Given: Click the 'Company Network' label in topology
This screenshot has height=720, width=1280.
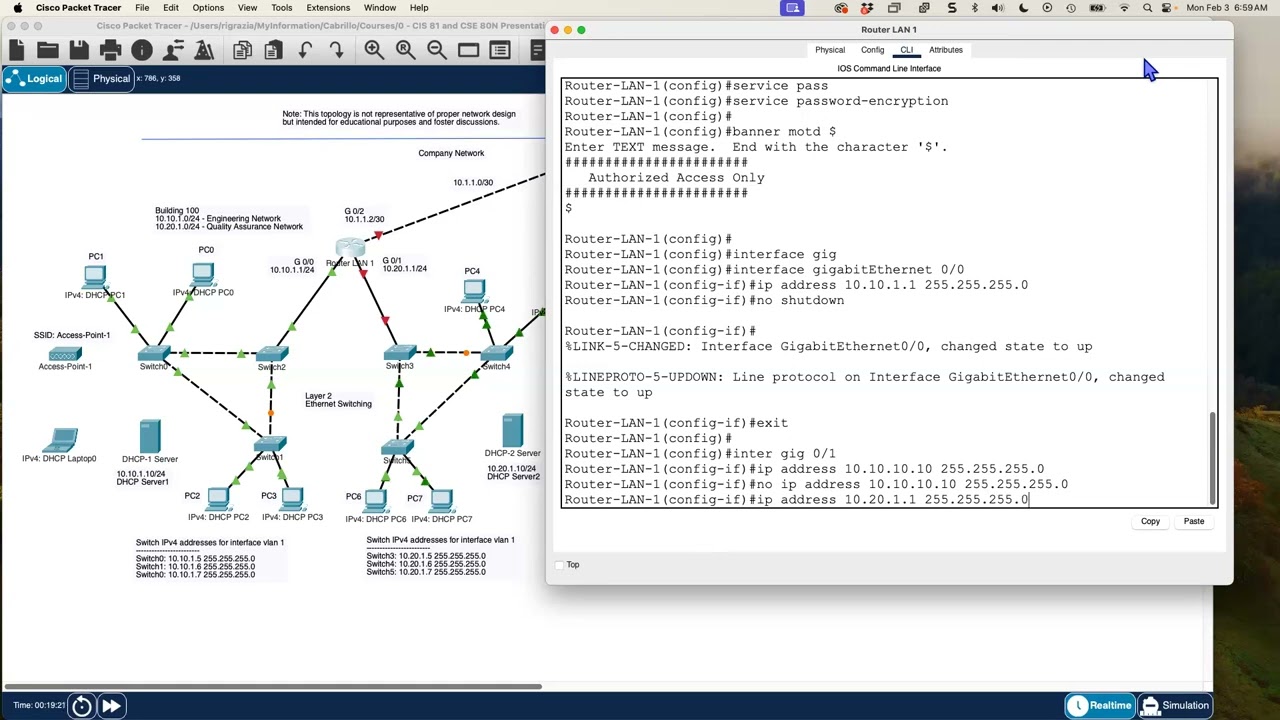Looking at the screenshot, I should pyautogui.click(x=451, y=153).
